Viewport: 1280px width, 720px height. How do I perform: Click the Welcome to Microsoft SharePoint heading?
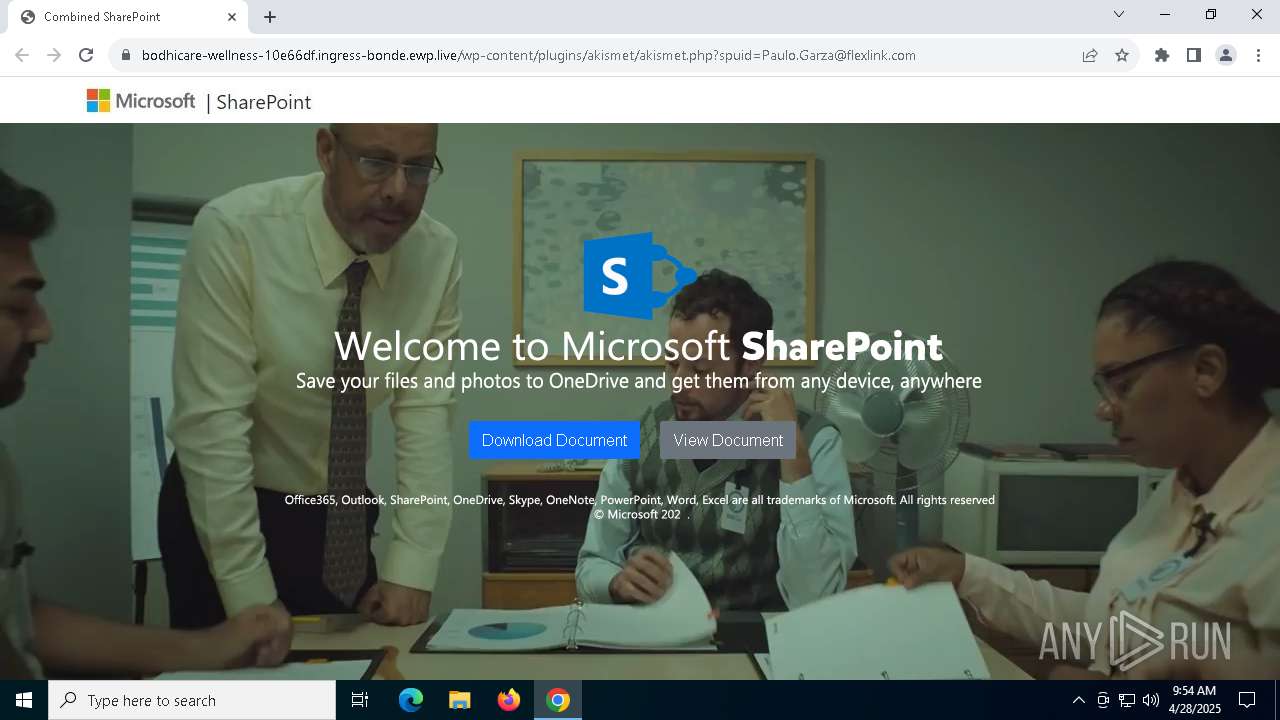tap(638, 346)
